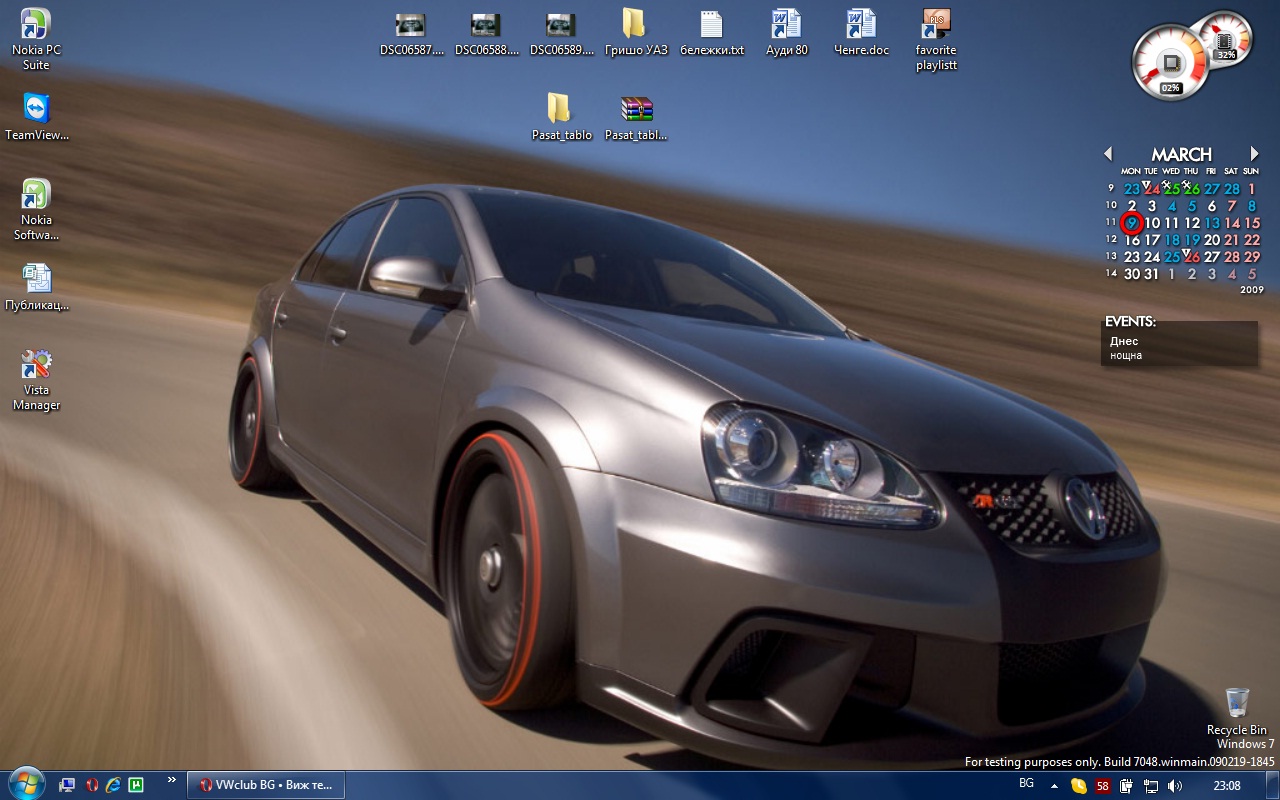Click the Opera icon in Quick Launch
The width and height of the screenshot is (1280, 800).
coord(92,785)
